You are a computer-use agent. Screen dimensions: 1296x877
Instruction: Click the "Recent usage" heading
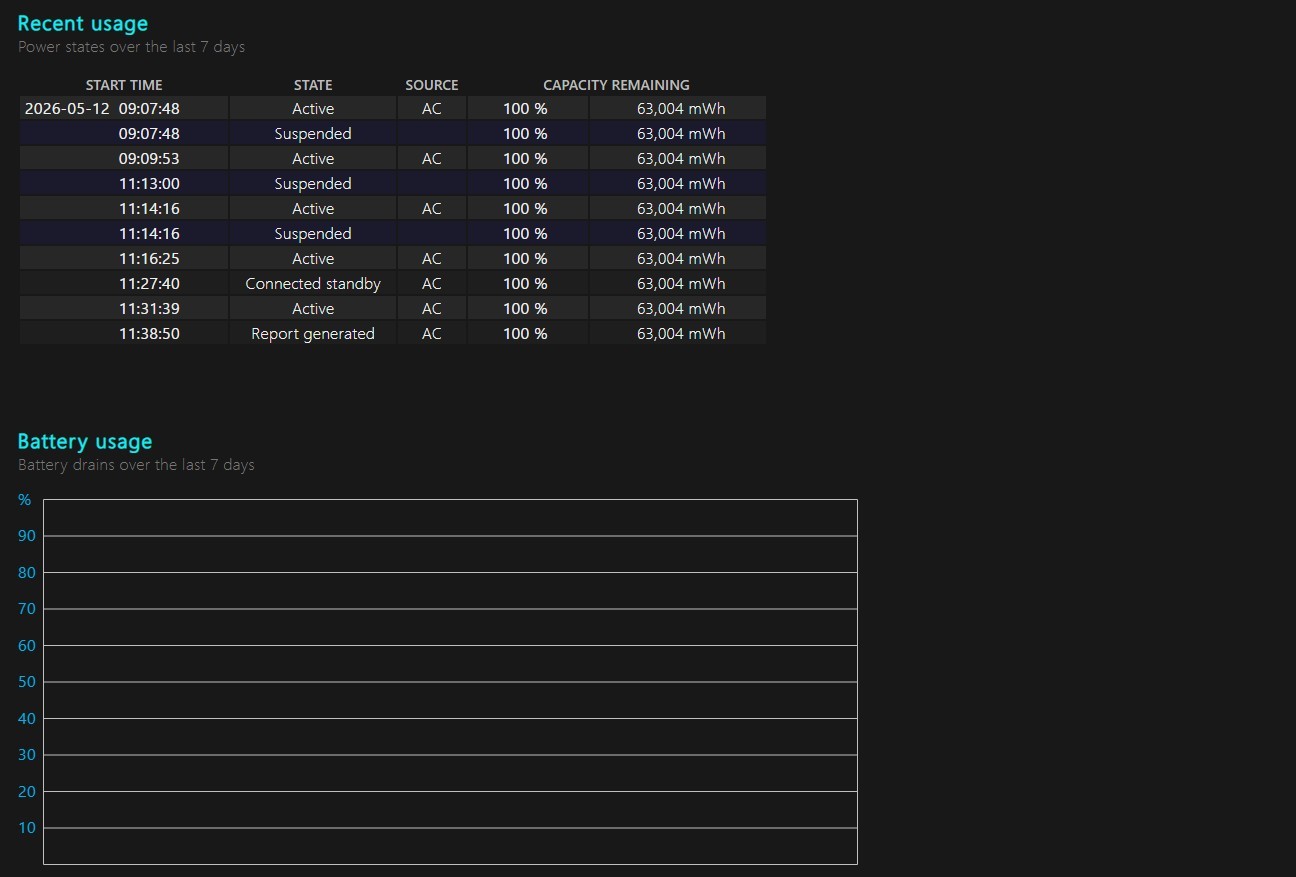82,24
